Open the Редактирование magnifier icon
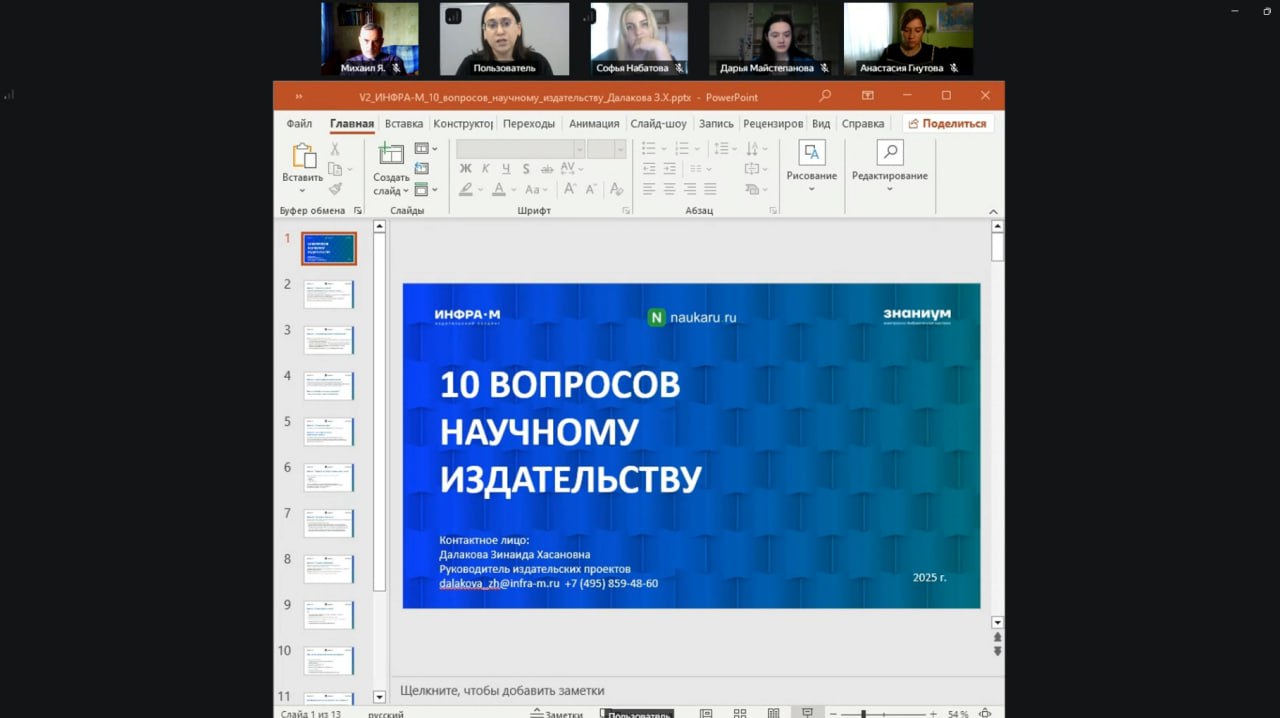Screen dimensions: 1280x718 [x=889, y=153]
